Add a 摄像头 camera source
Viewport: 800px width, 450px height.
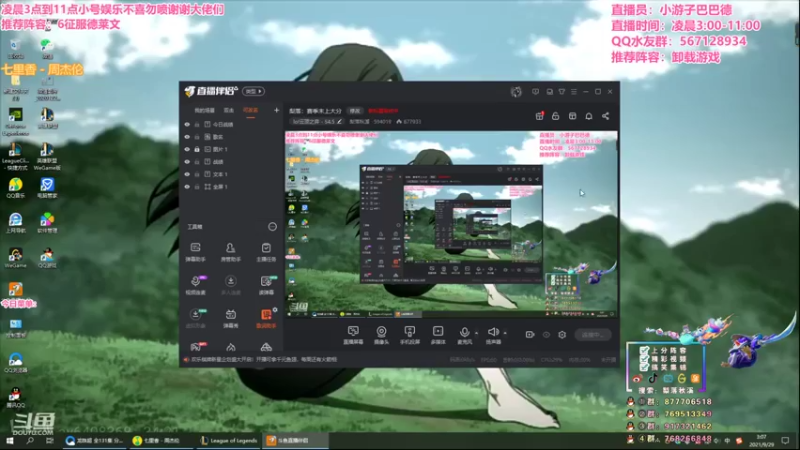click(x=381, y=335)
